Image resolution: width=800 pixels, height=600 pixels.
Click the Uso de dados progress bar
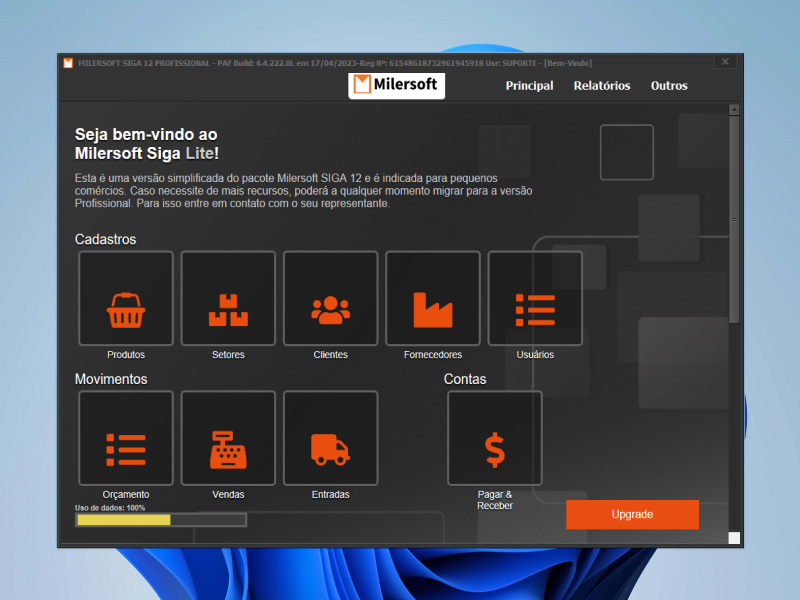[161, 520]
